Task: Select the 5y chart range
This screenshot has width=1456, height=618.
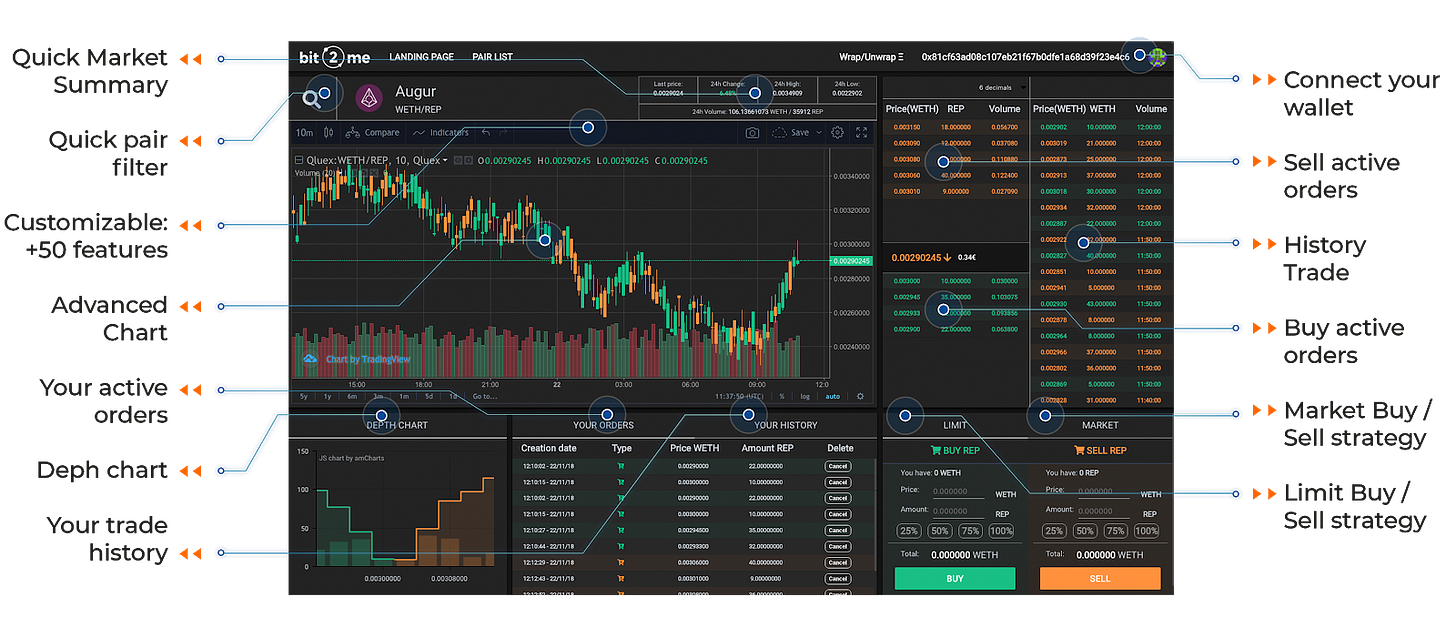Action: (303, 396)
